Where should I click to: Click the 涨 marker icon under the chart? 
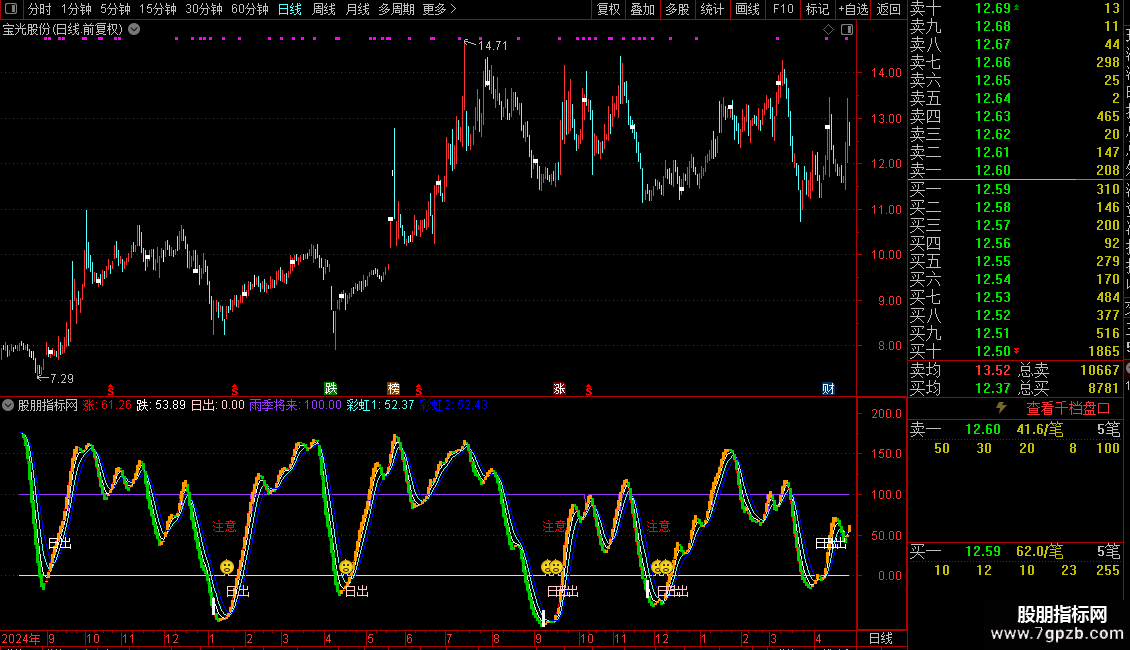(x=559, y=388)
